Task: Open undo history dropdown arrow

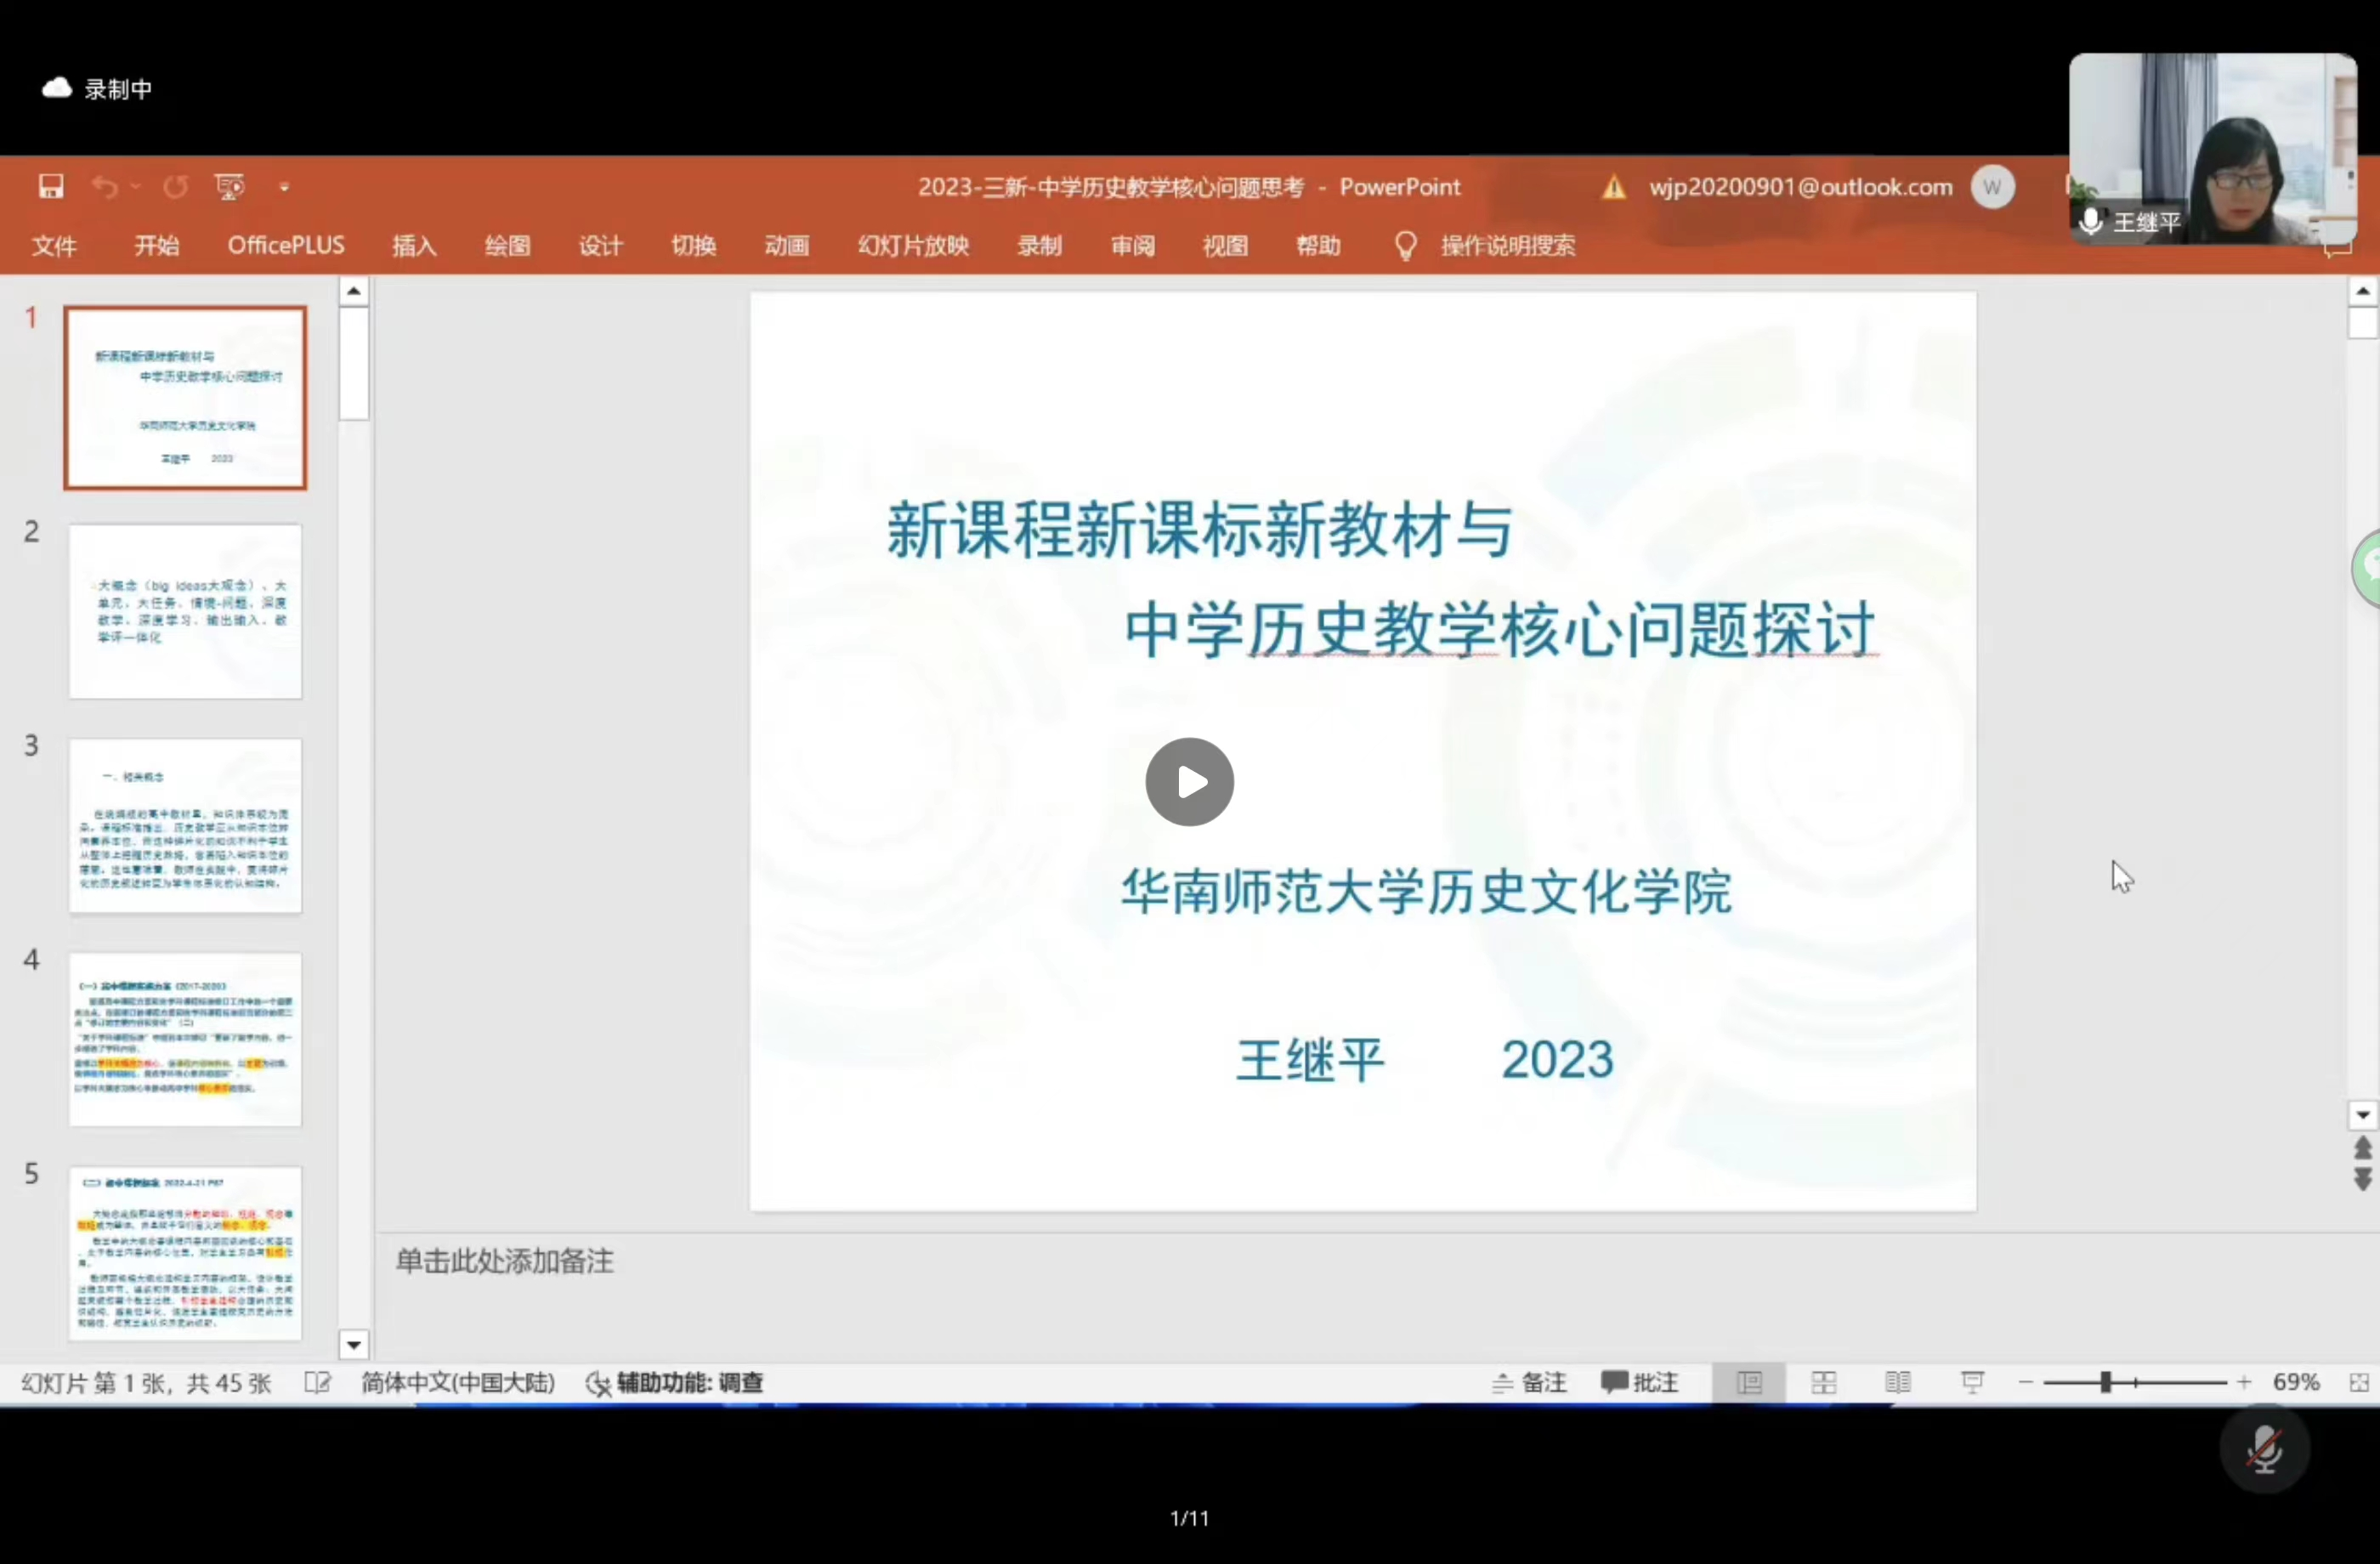Action: click(136, 187)
